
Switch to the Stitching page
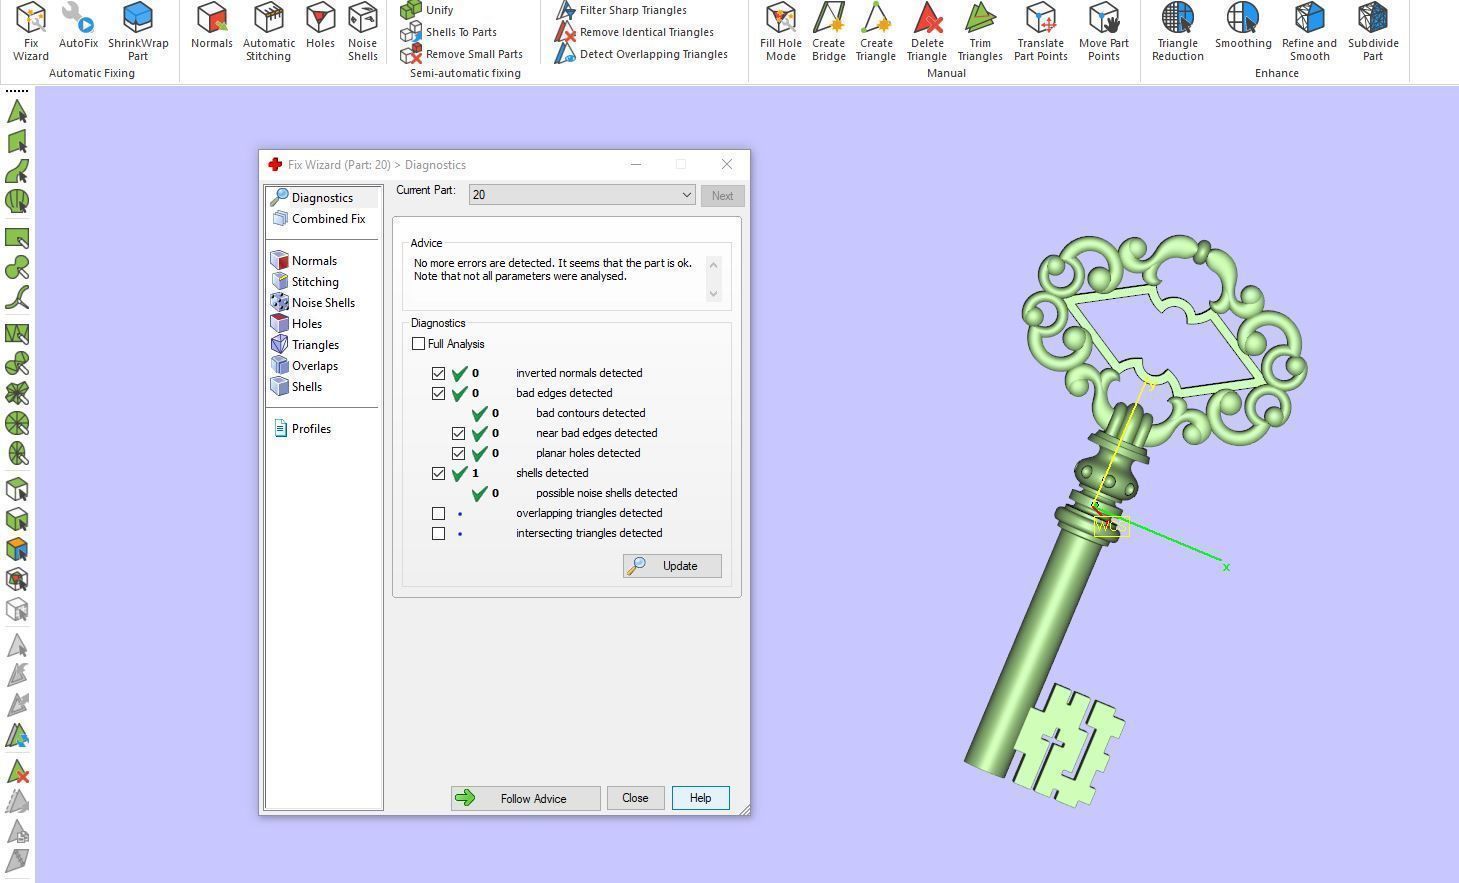[314, 282]
